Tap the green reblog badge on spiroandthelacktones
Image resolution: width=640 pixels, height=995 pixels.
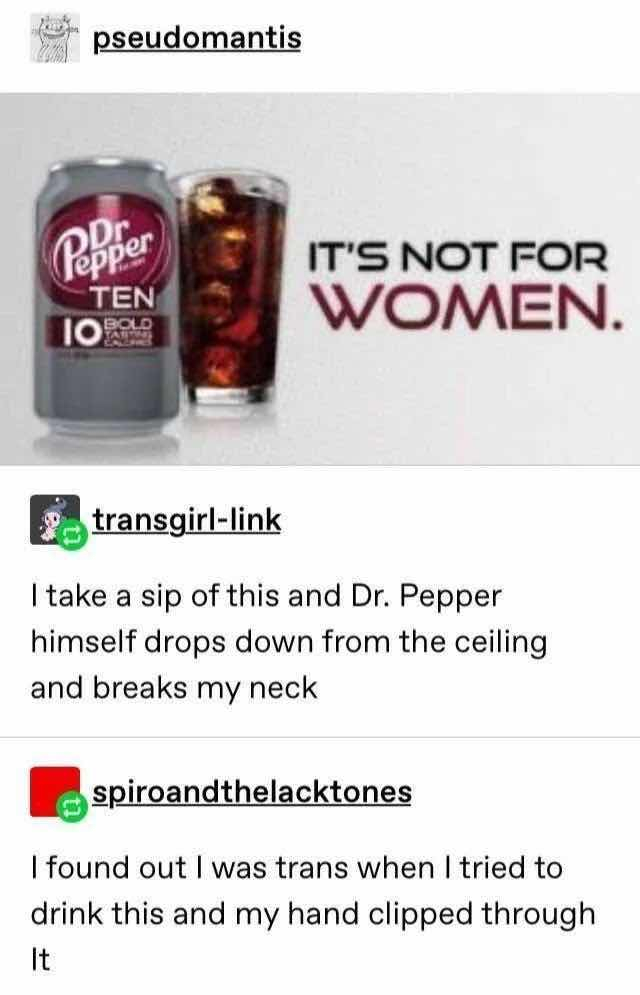click(72, 808)
